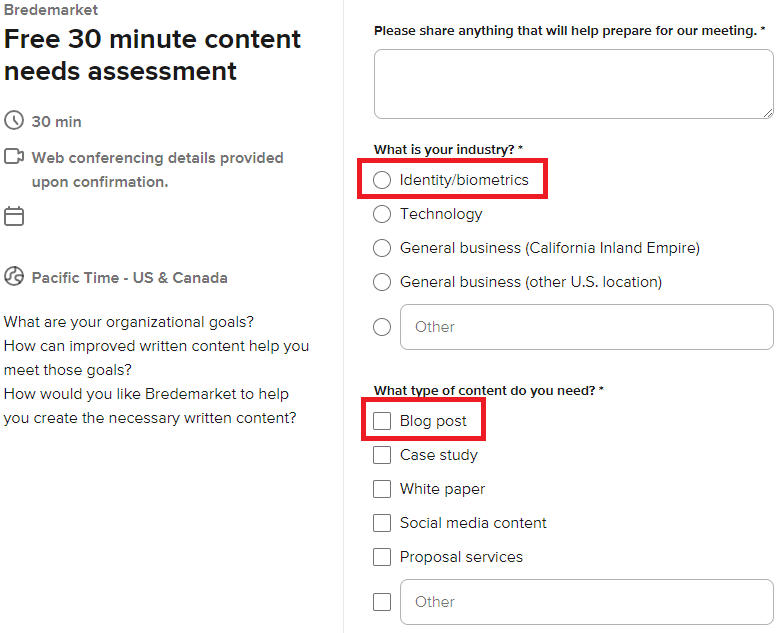783x633 pixels.
Task: Click the web conferencing camera icon
Action: click(14, 157)
